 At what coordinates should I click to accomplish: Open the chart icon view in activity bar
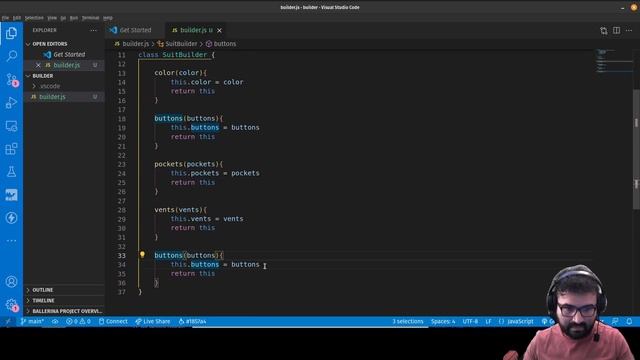[x=11, y=195]
